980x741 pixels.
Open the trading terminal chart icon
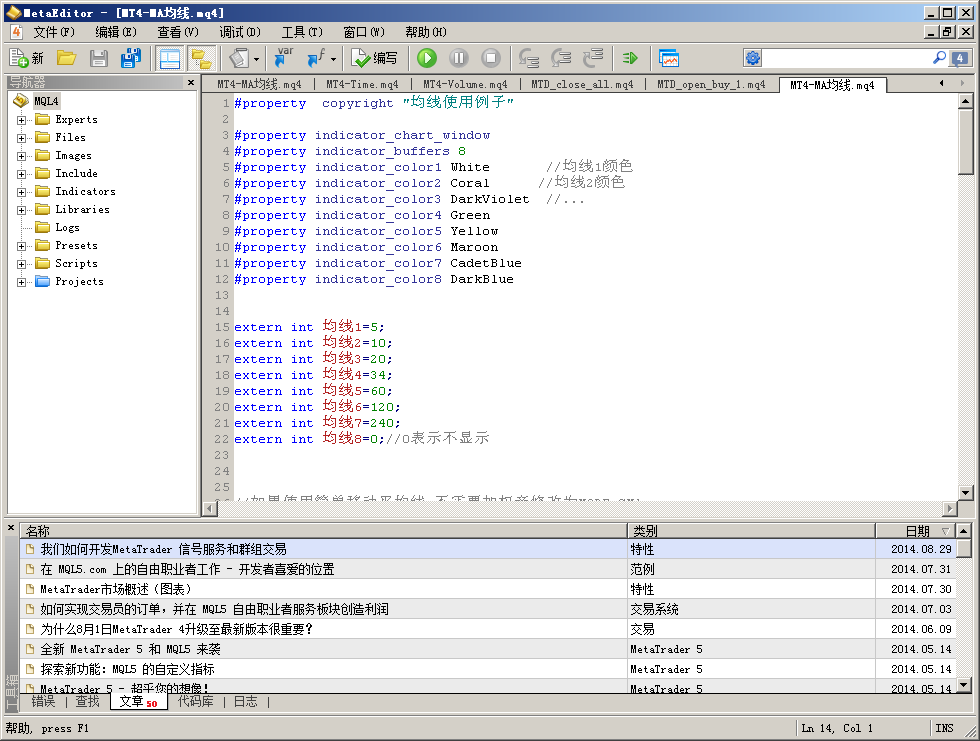(x=669, y=59)
